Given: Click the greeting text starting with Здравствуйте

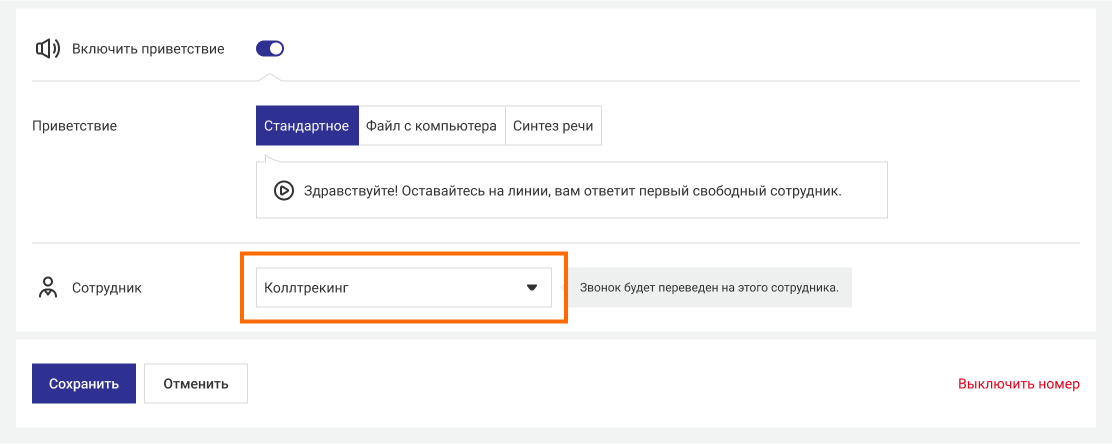Looking at the screenshot, I should pos(572,190).
